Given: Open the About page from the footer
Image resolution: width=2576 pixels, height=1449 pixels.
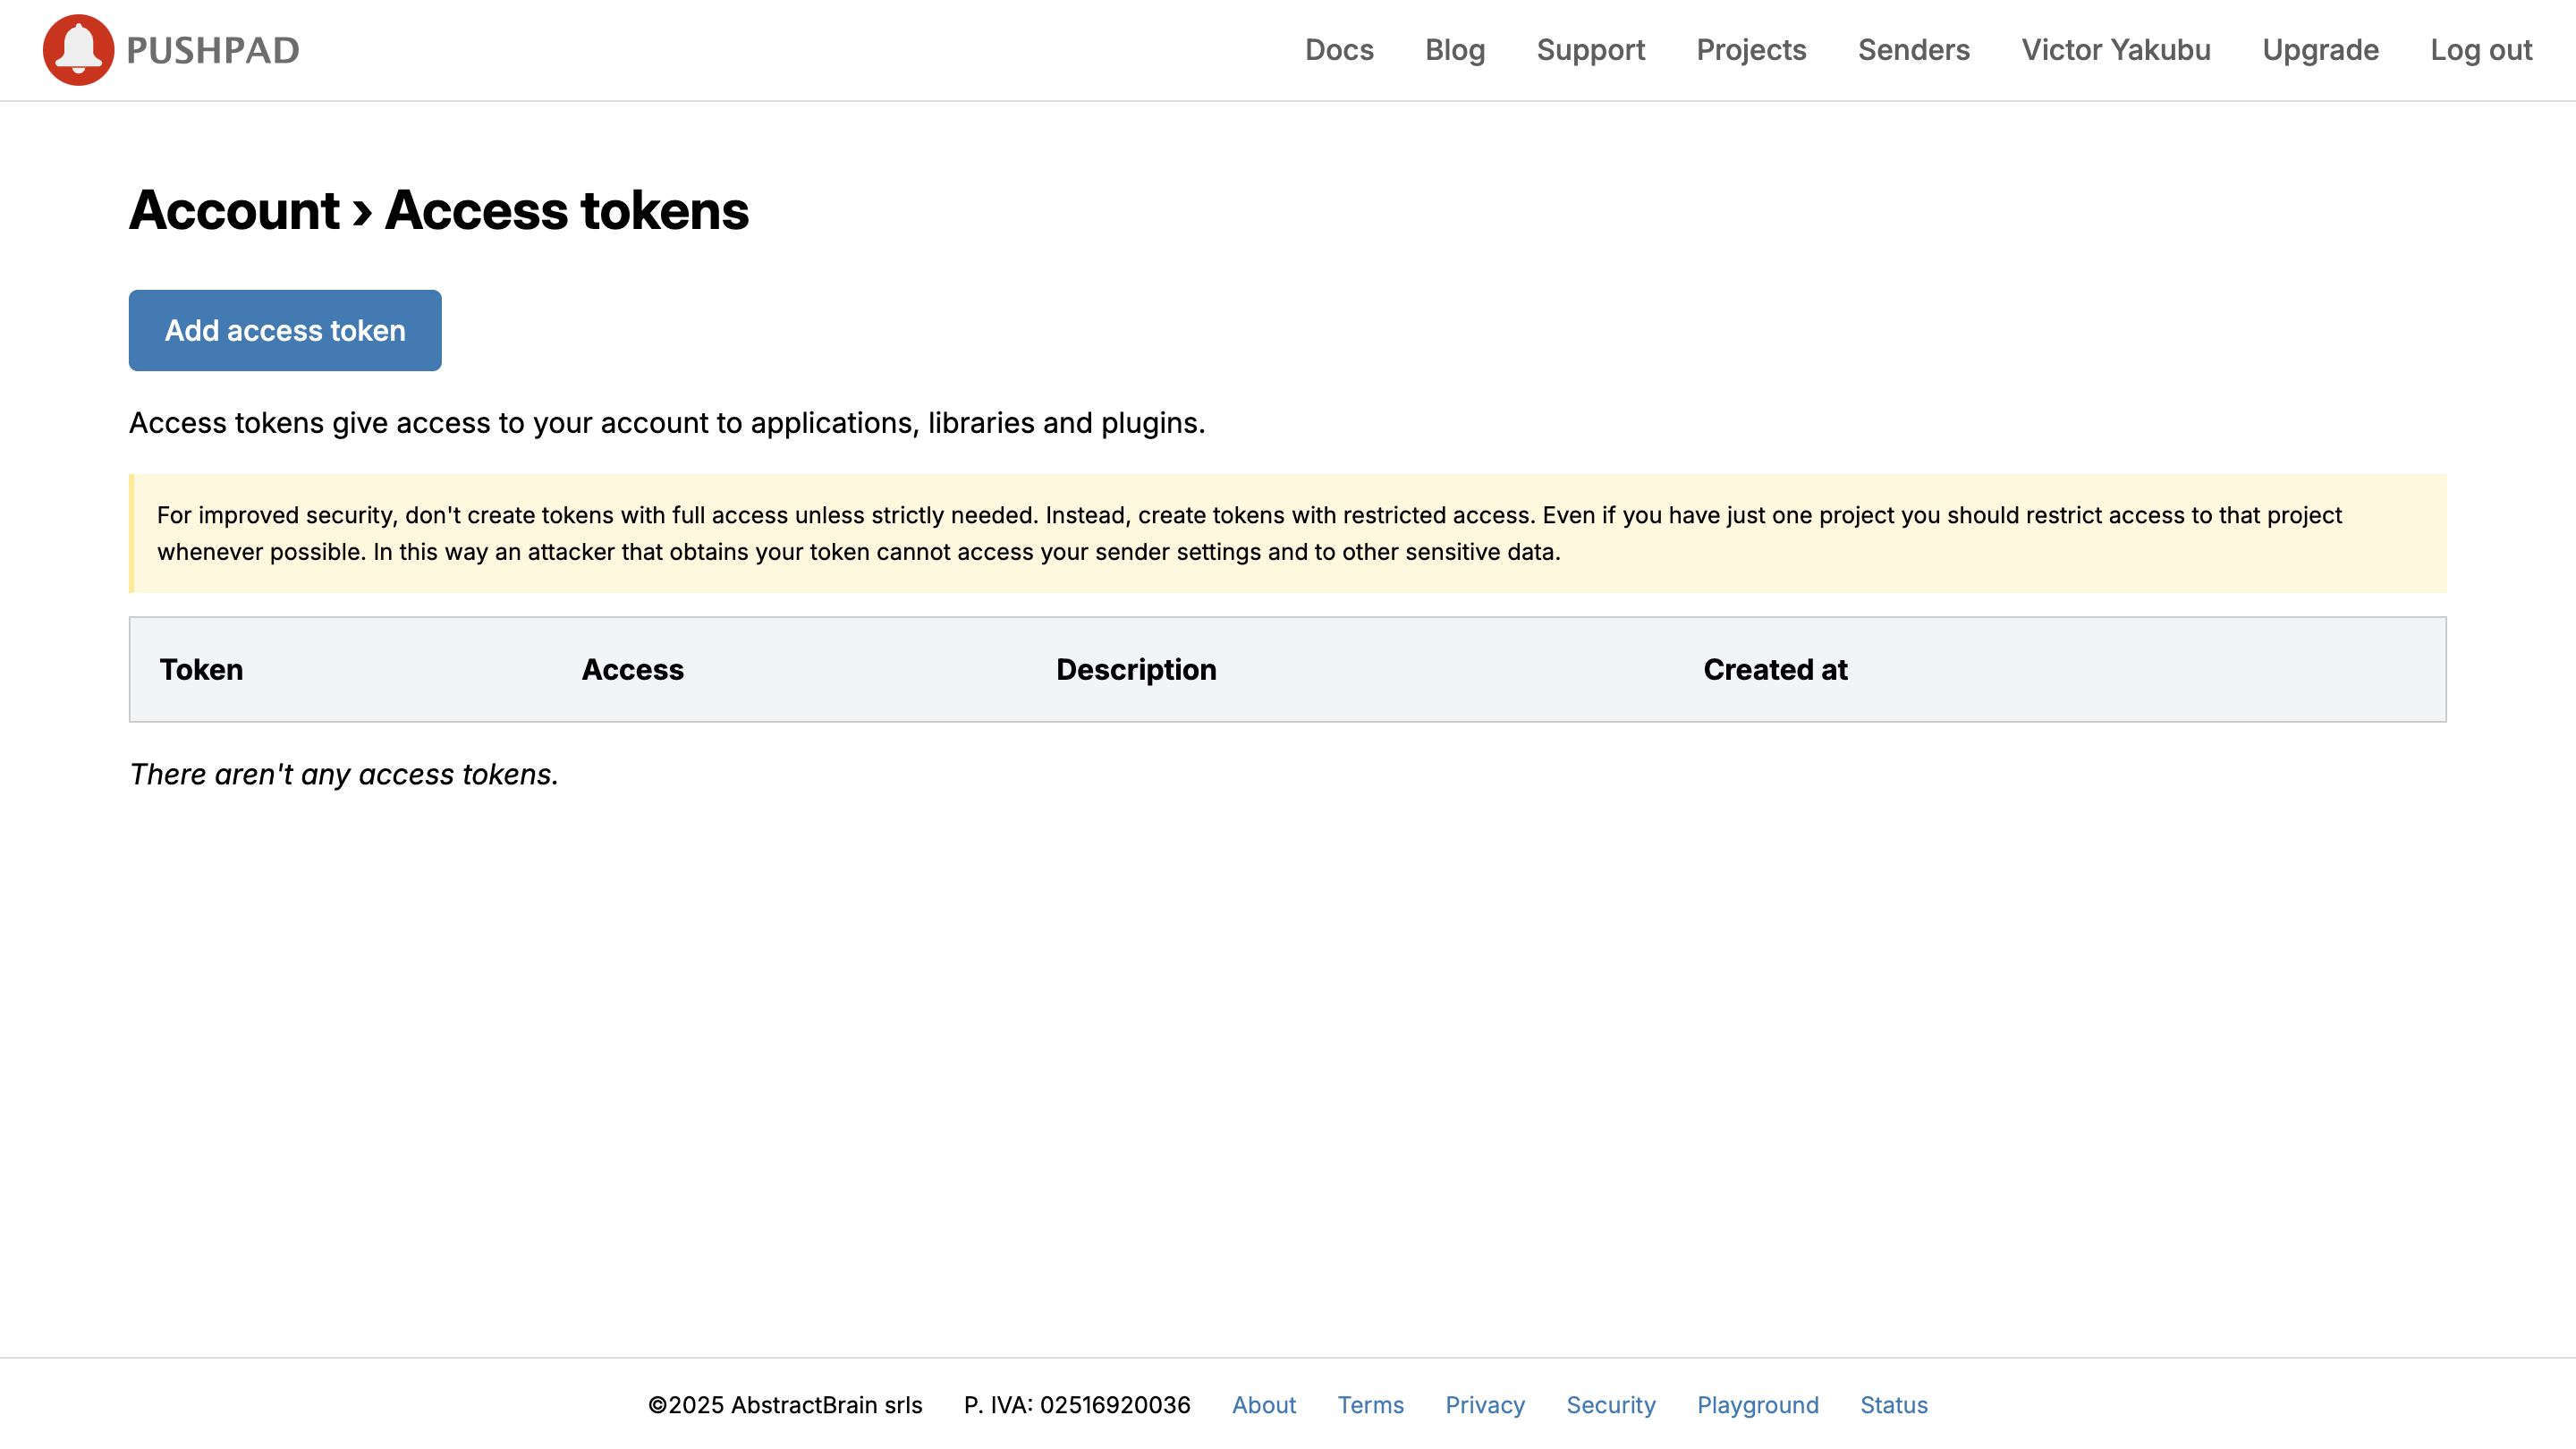Looking at the screenshot, I should (1264, 1404).
